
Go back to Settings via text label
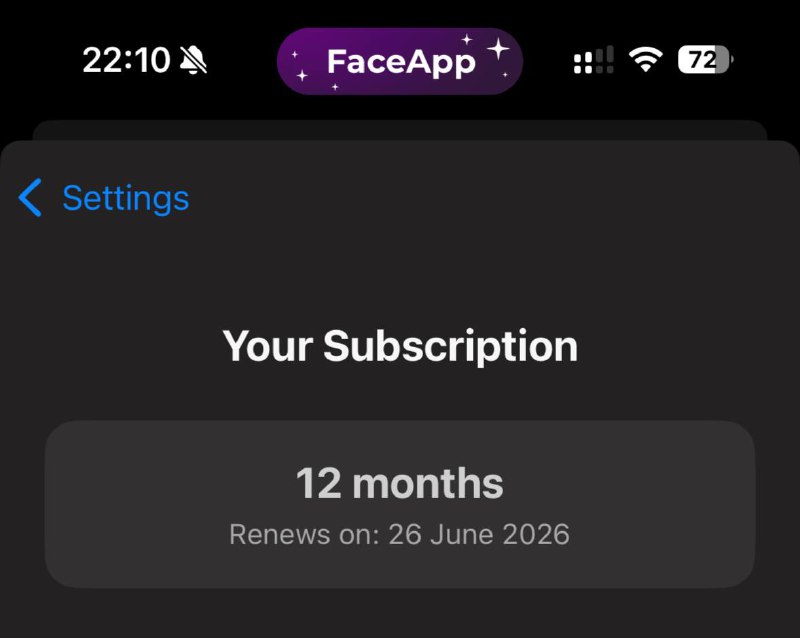[x=125, y=198]
